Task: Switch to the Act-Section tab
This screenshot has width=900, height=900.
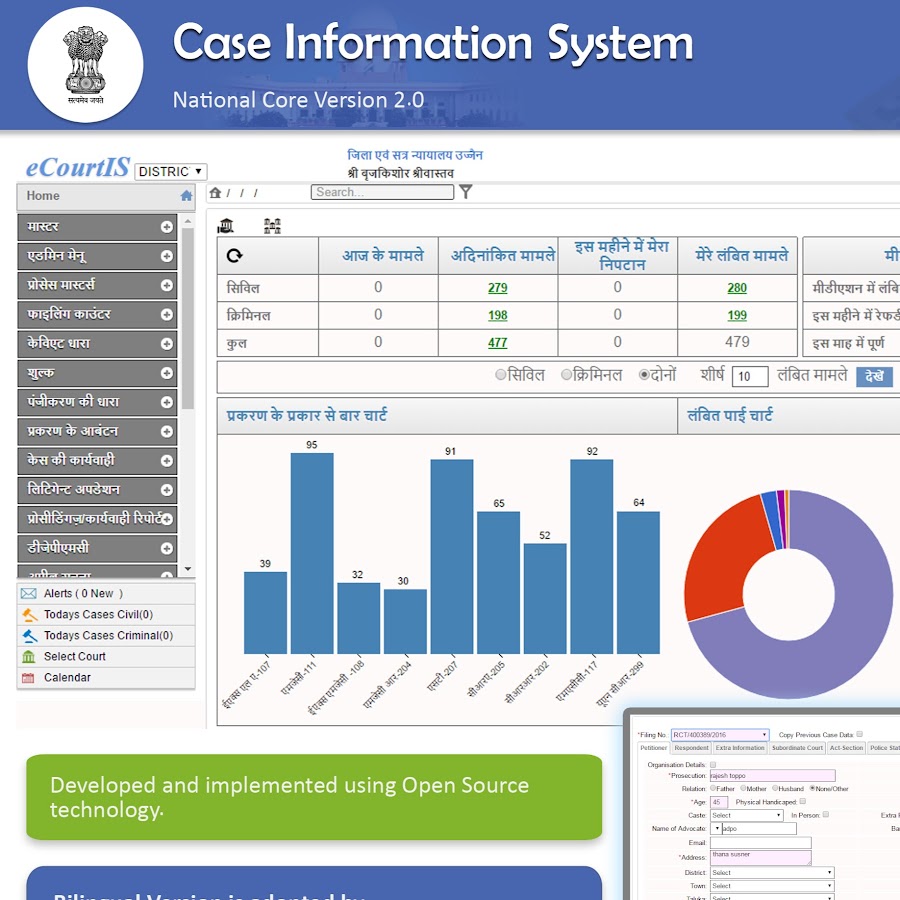Action: 846,748
